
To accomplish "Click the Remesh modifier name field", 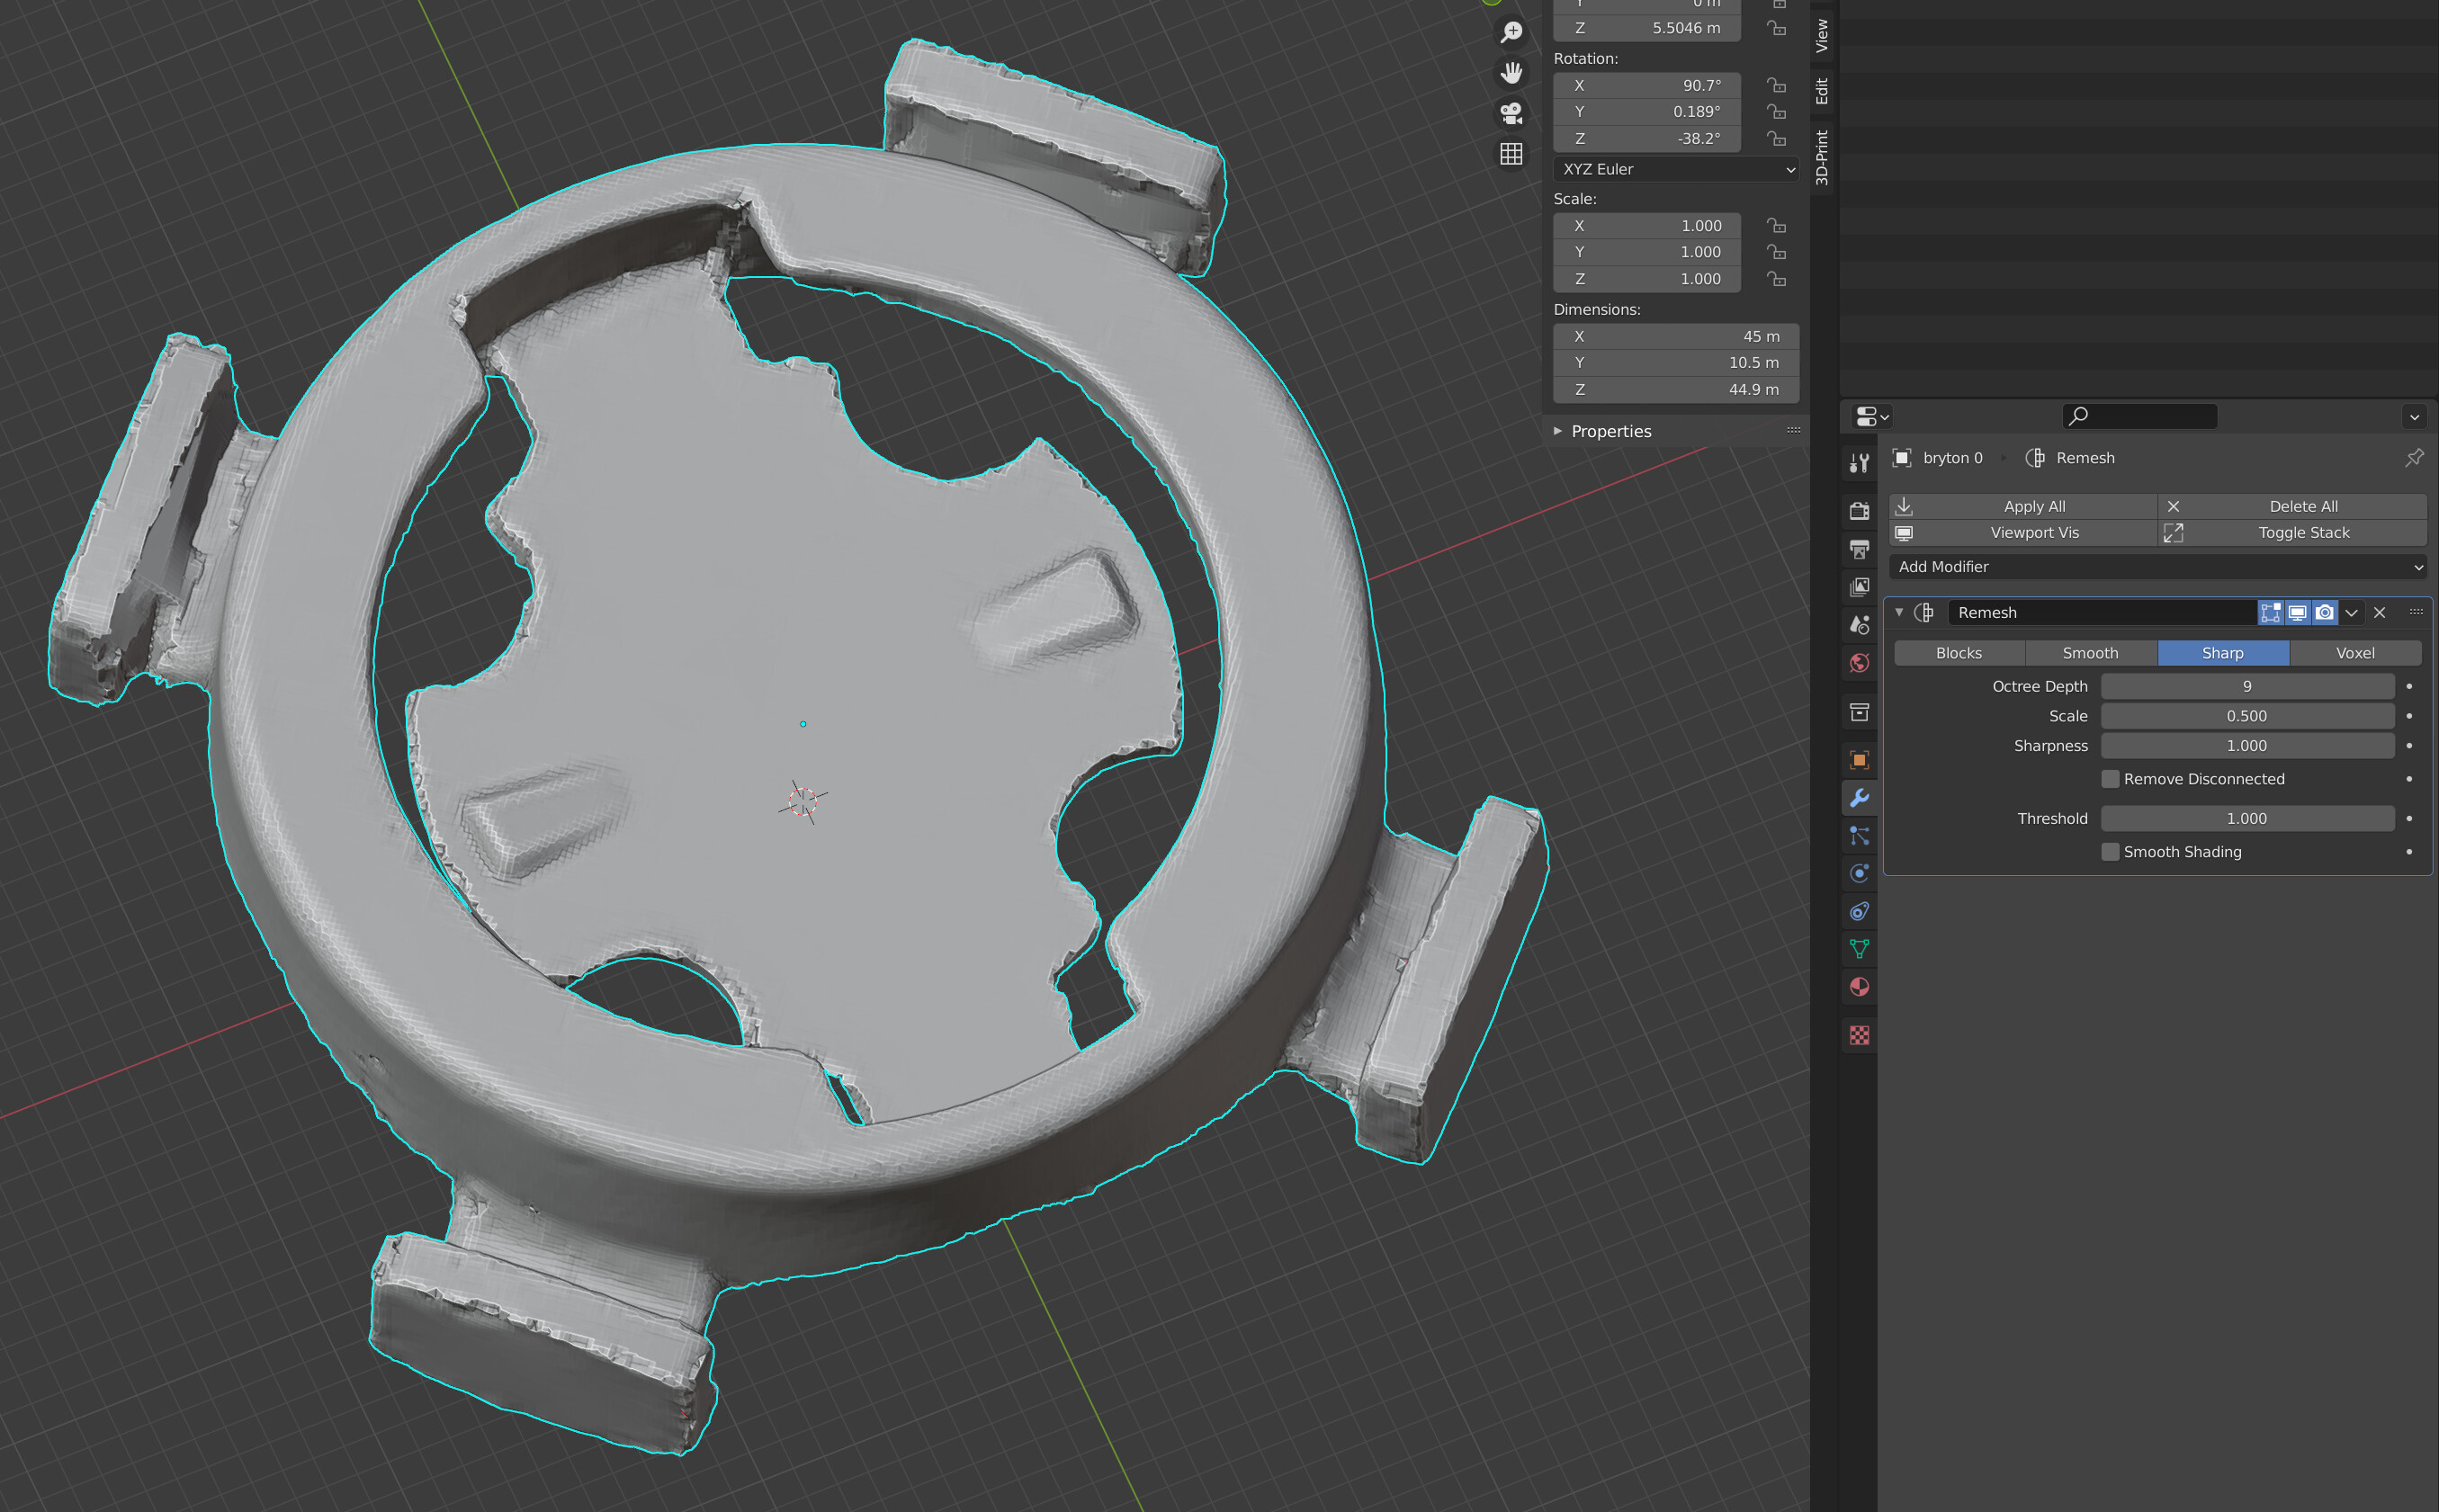I will pos(2102,612).
